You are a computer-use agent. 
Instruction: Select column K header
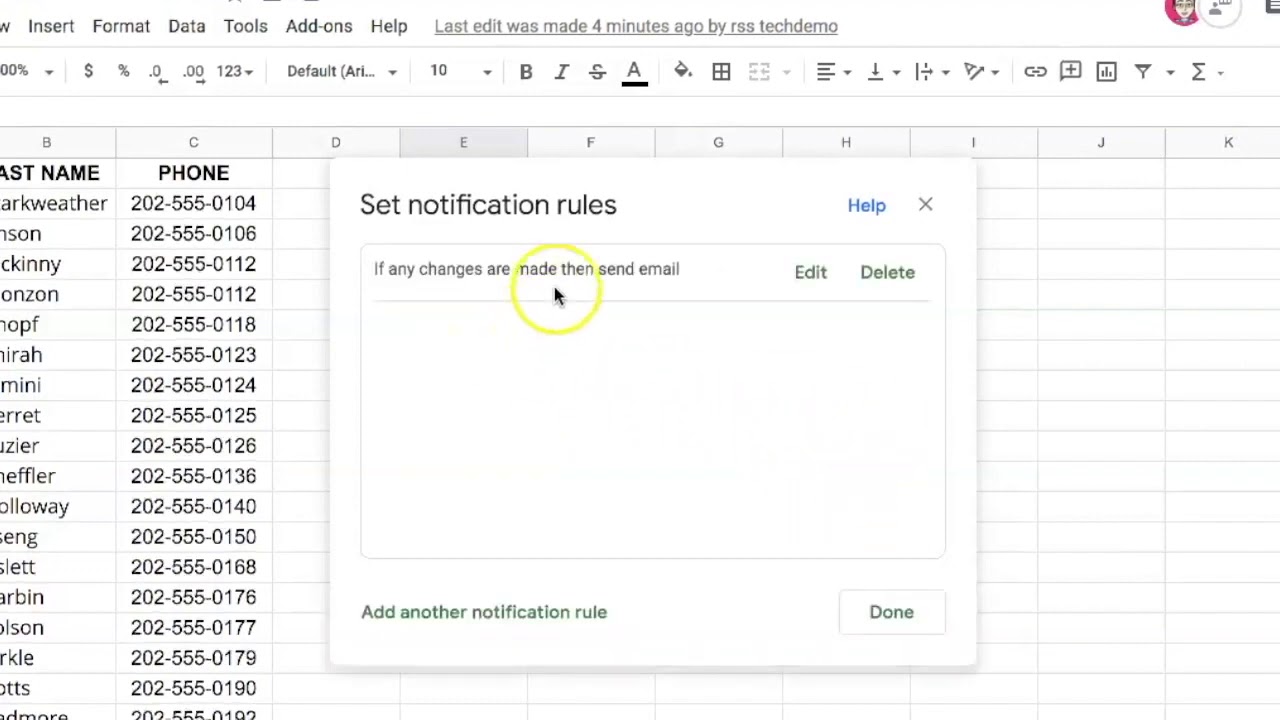(1228, 142)
